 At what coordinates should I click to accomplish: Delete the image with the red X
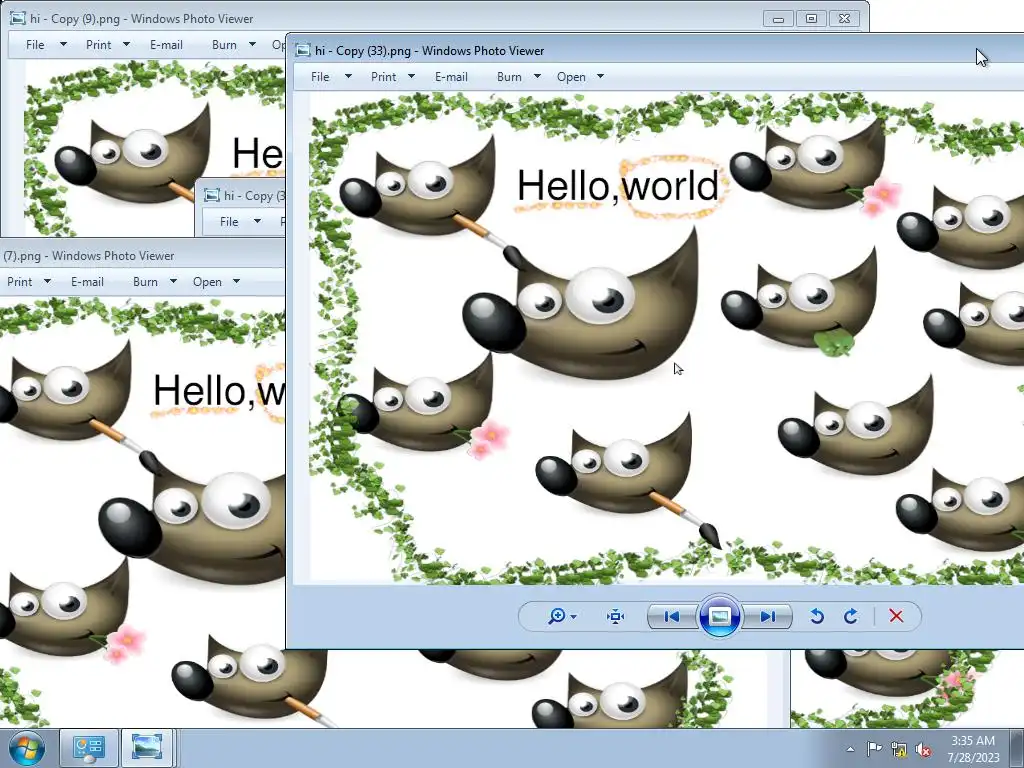896,616
